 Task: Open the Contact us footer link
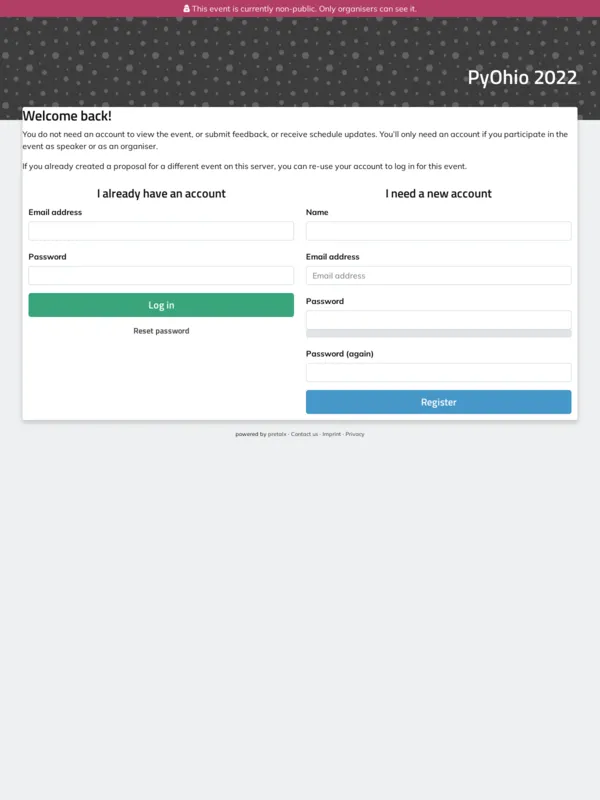click(304, 434)
